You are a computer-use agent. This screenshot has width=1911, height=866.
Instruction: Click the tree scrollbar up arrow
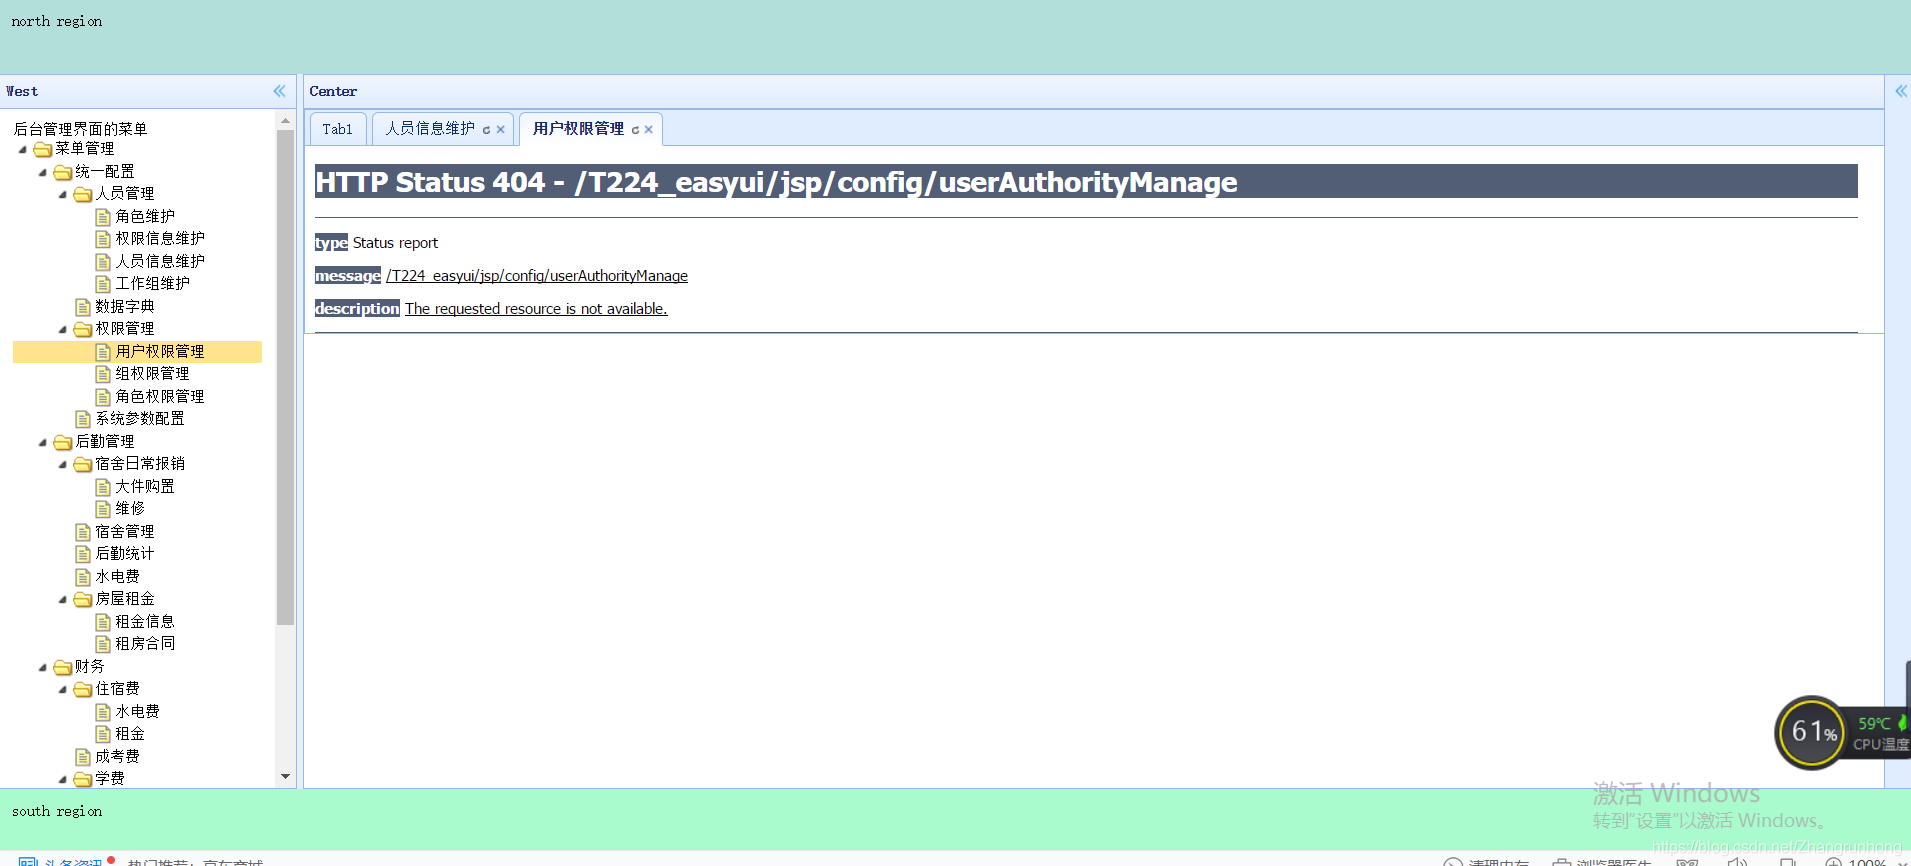285,120
